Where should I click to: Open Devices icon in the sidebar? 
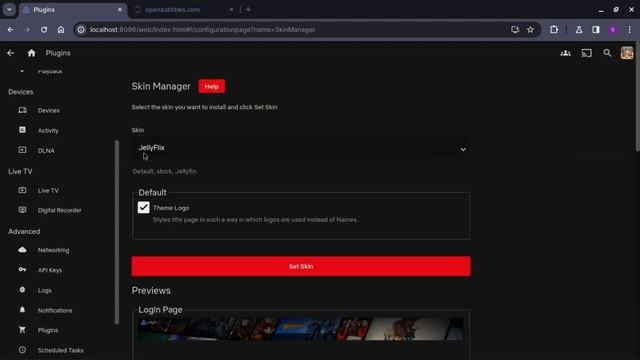(x=22, y=110)
